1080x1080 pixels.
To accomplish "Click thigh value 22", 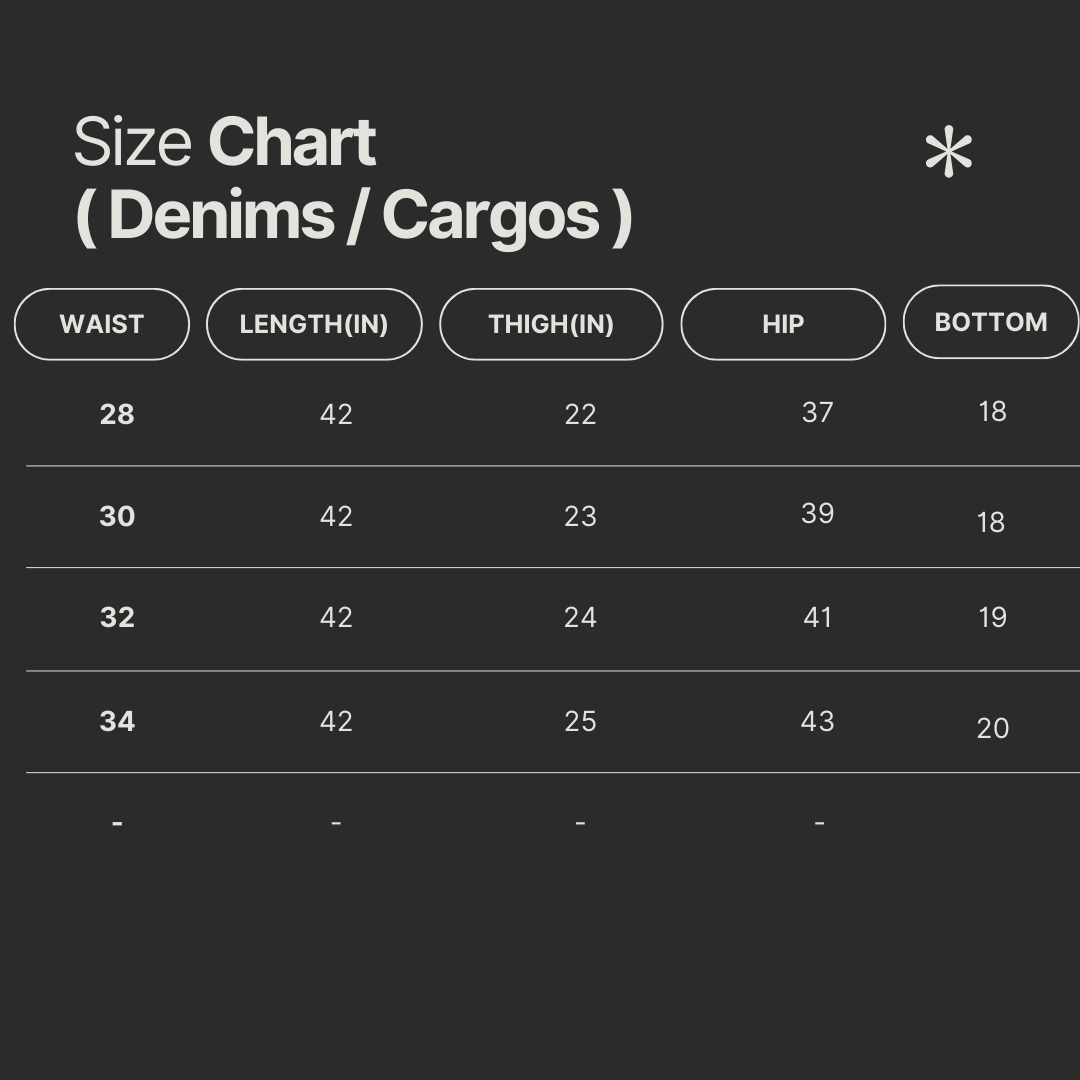I will point(580,414).
